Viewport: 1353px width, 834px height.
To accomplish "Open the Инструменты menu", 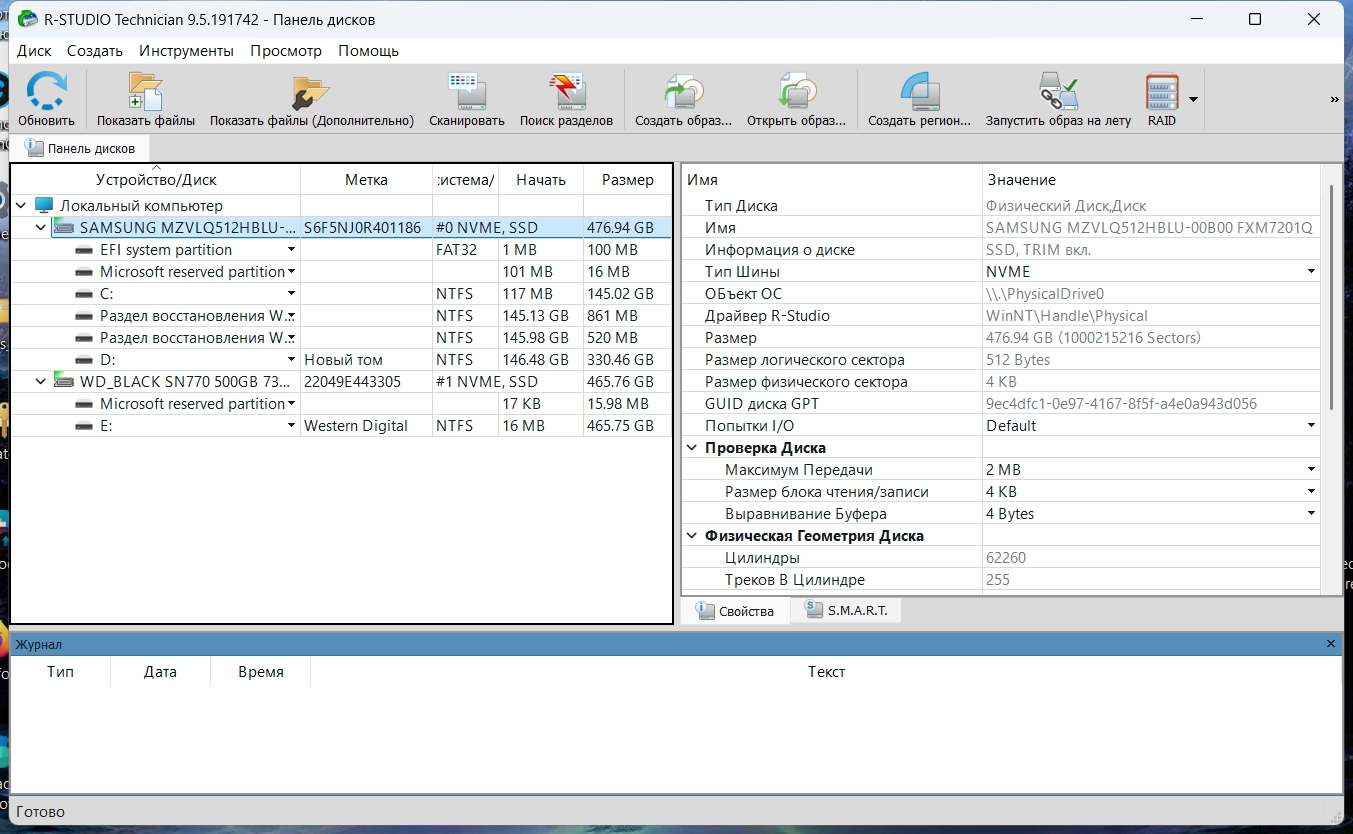I will click(x=186, y=51).
